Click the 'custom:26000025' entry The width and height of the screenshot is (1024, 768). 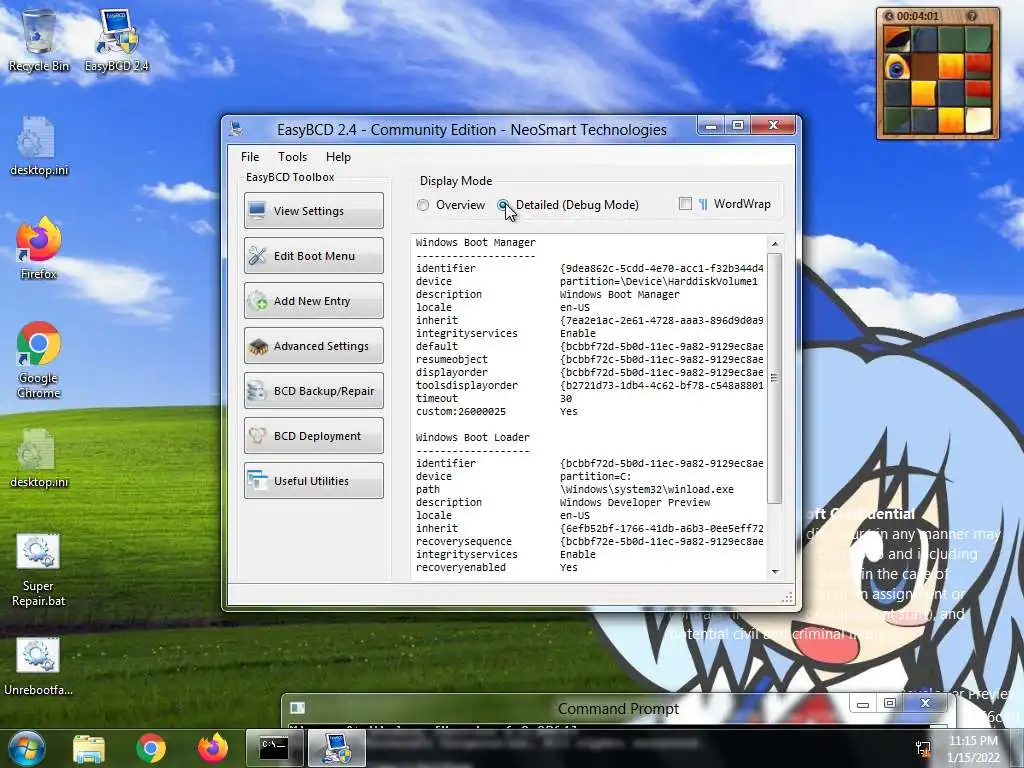pyautogui.click(x=460, y=411)
